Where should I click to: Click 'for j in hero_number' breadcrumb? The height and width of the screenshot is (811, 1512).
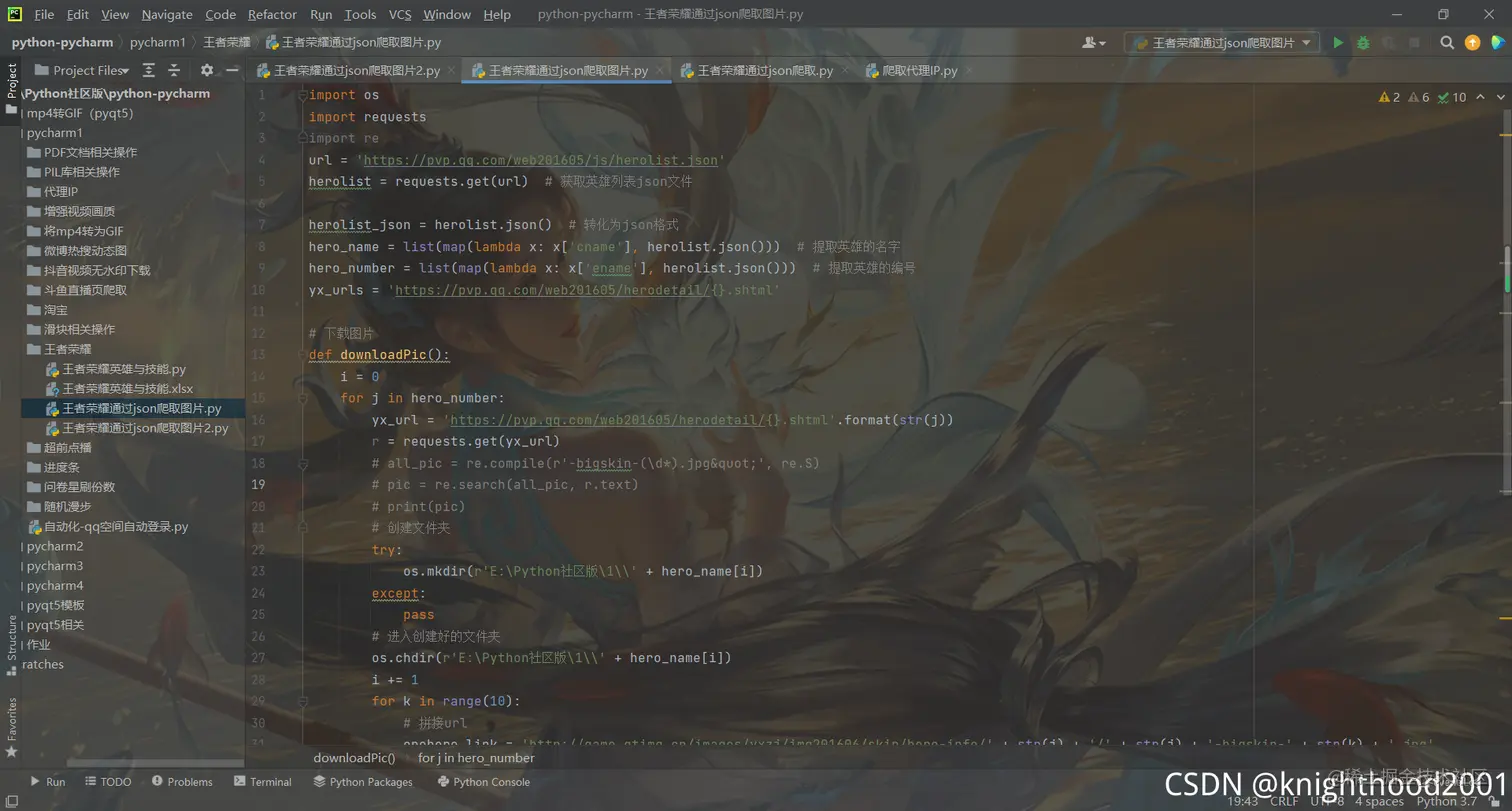(x=476, y=758)
